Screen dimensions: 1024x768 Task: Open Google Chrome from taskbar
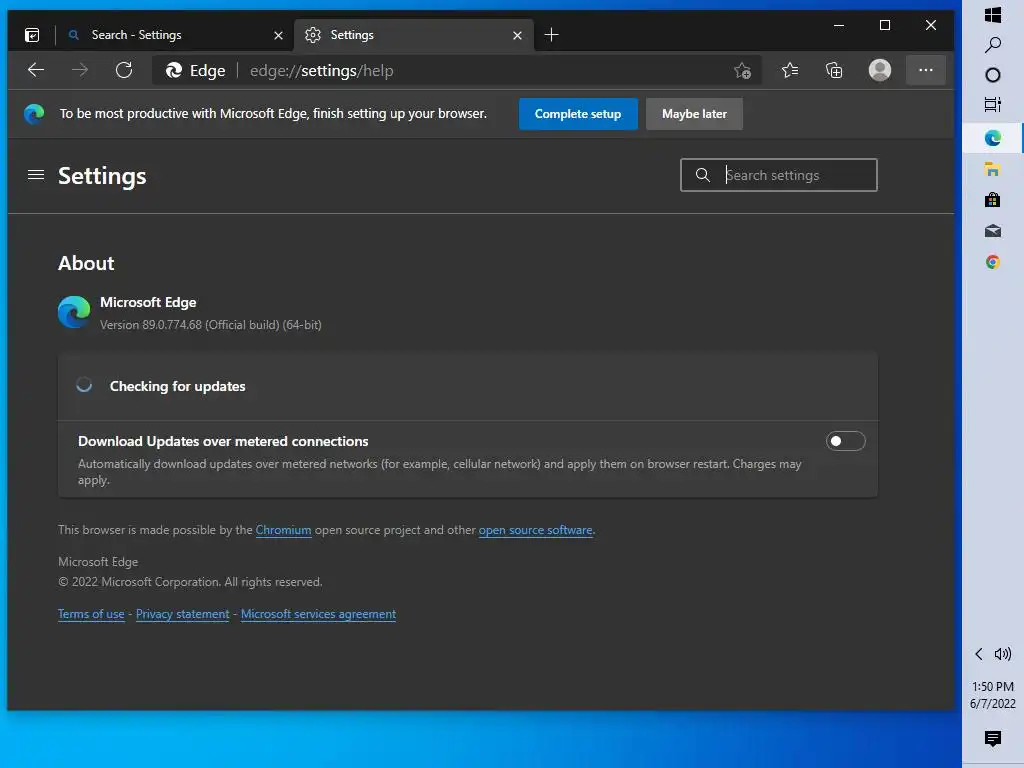(x=993, y=262)
